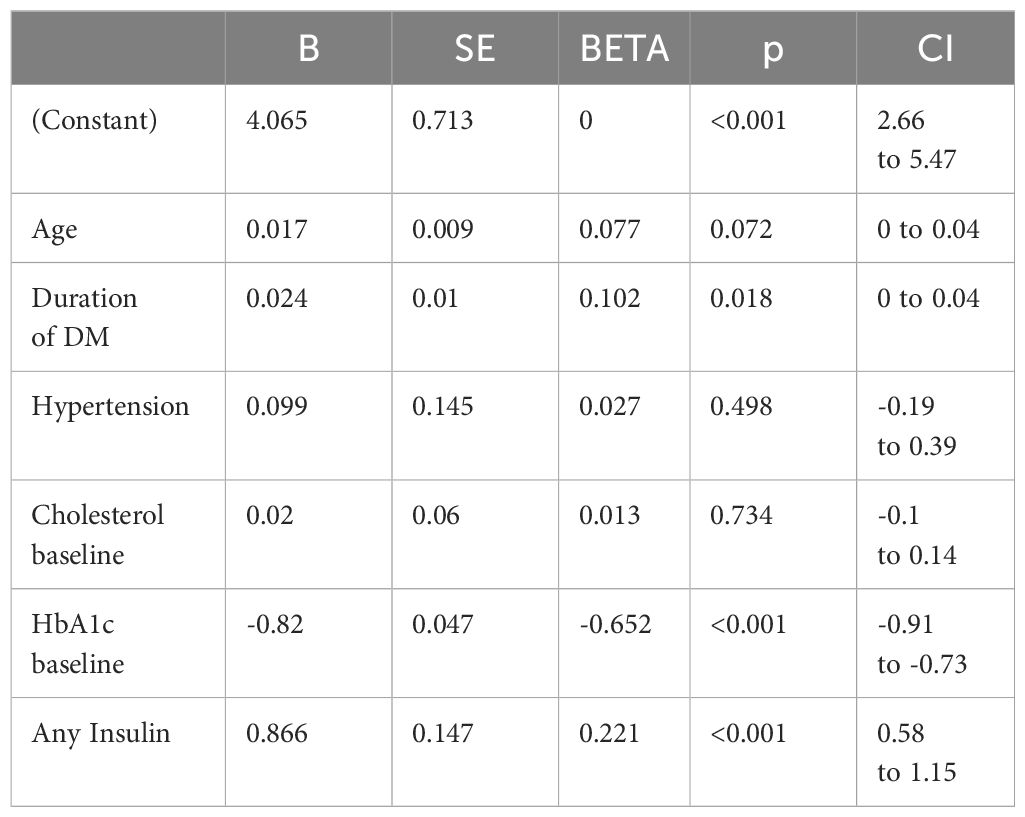This screenshot has width=1025, height=817.
Task: Select the Age p-value 0.072
Action: (741, 229)
